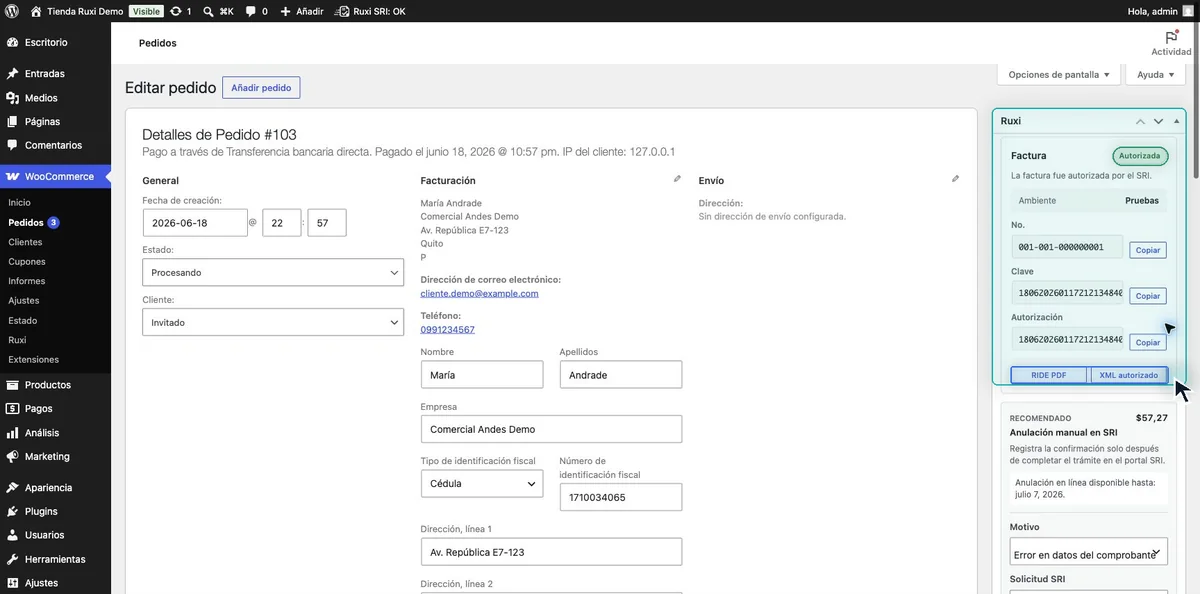Click the Páginas icon in sidebar

click(x=12, y=122)
